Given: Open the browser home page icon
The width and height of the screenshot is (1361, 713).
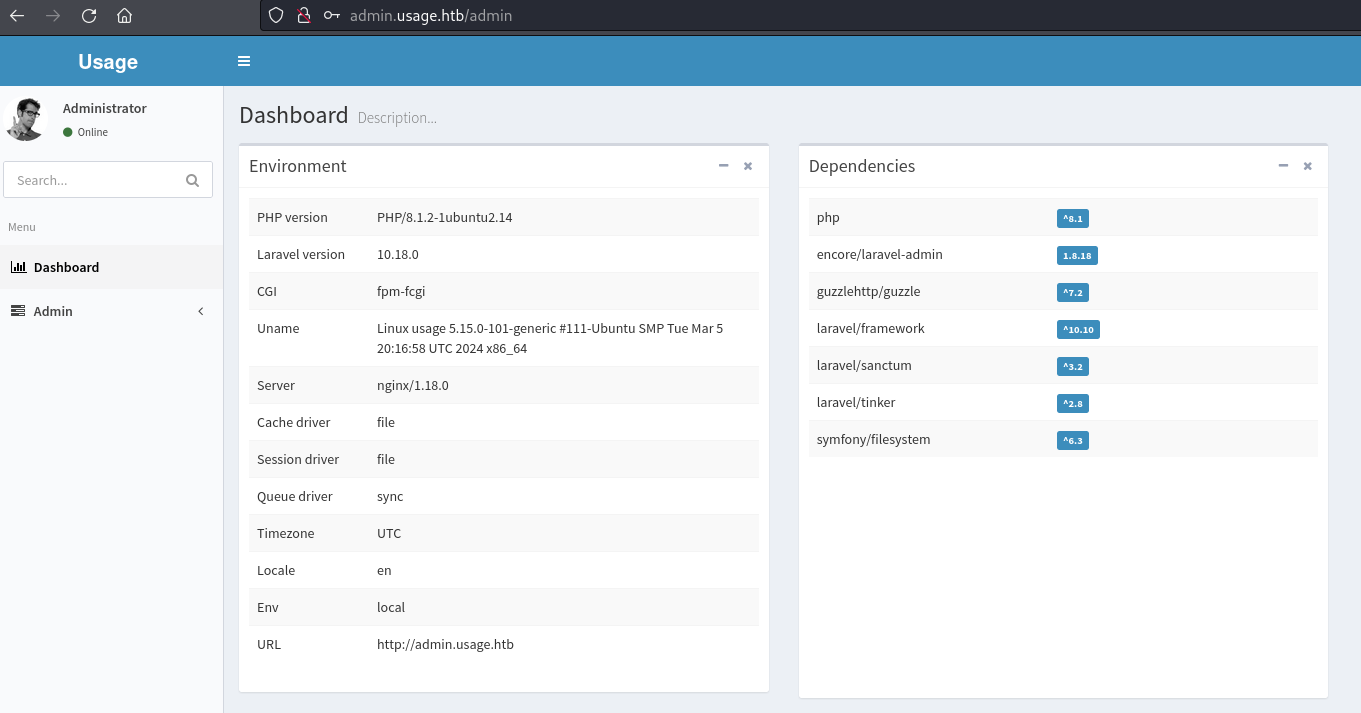Looking at the screenshot, I should pos(123,16).
